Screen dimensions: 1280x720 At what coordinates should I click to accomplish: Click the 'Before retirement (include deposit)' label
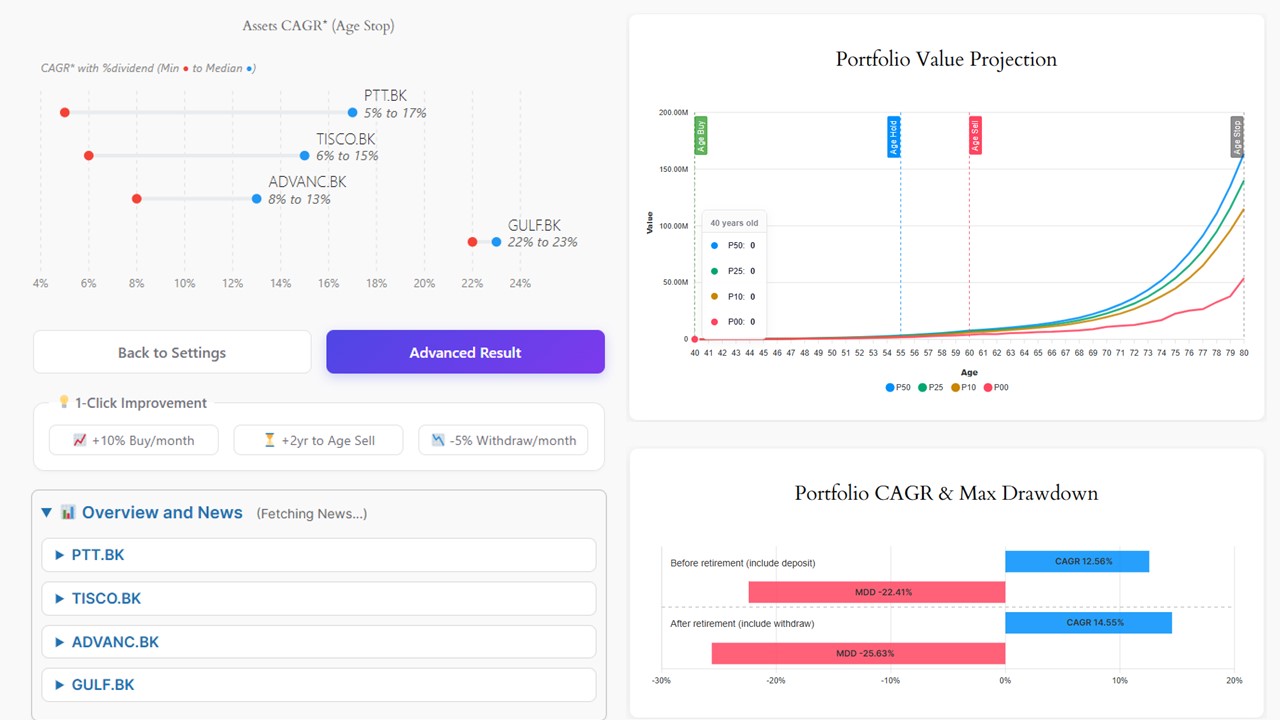click(x=743, y=563)
